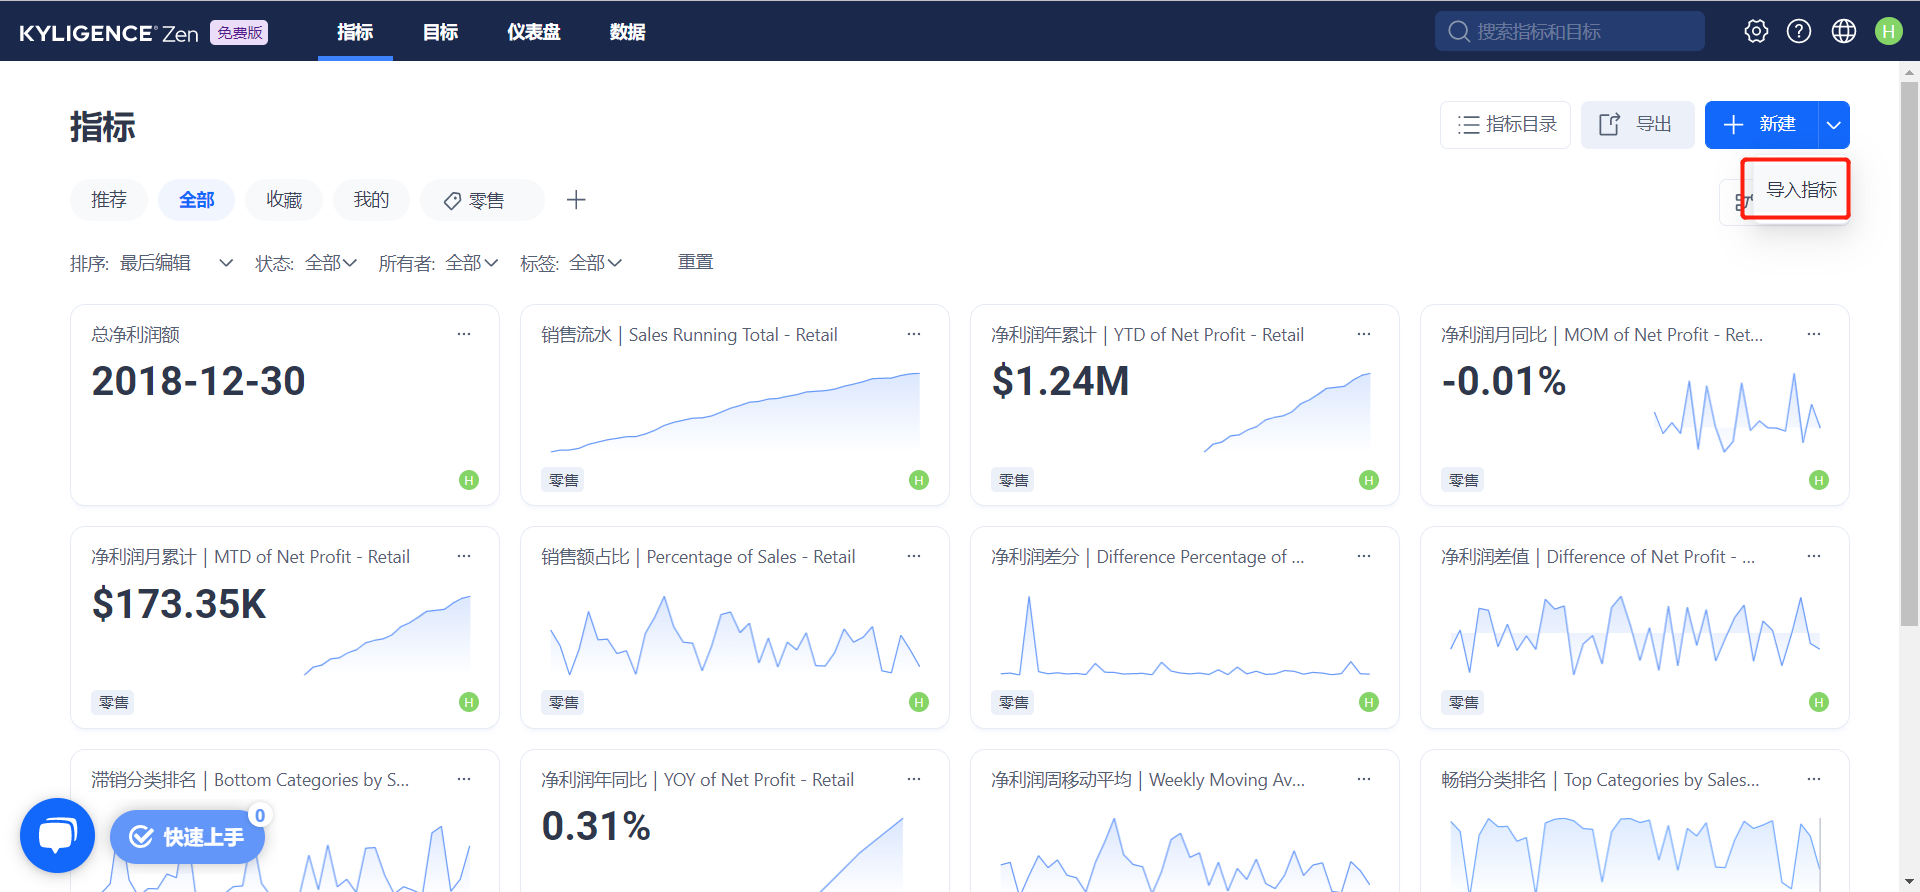Open more options on Difference Percentage card
The image size is (1920, 892).
click(x=1364, y=556)
